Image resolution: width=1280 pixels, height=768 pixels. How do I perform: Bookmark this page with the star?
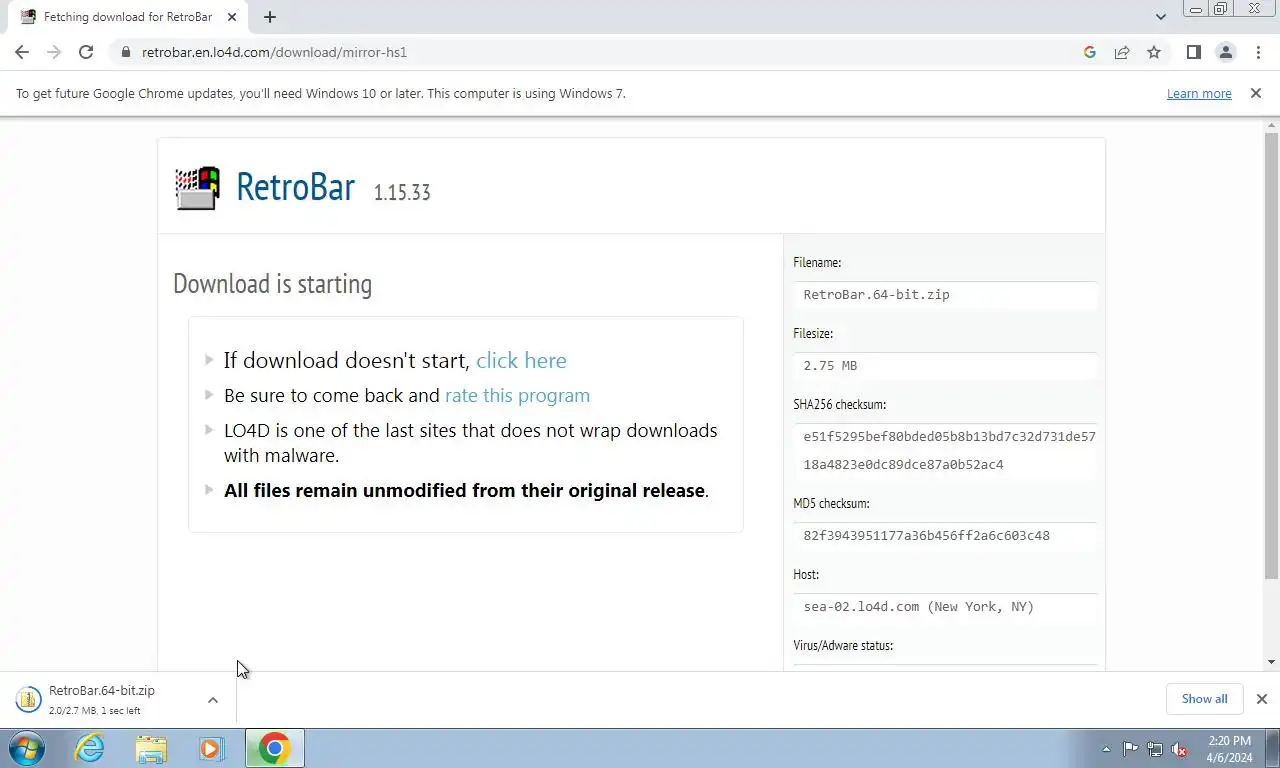point(1154,52)
